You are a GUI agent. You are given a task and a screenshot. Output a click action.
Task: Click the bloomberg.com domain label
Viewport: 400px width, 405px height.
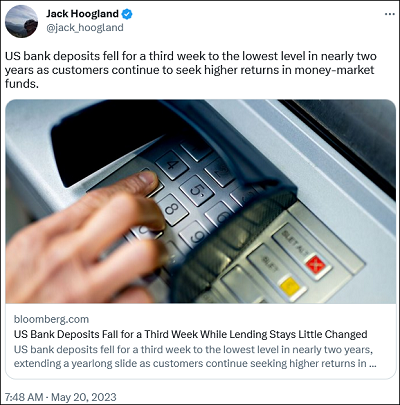pos(51,319)
